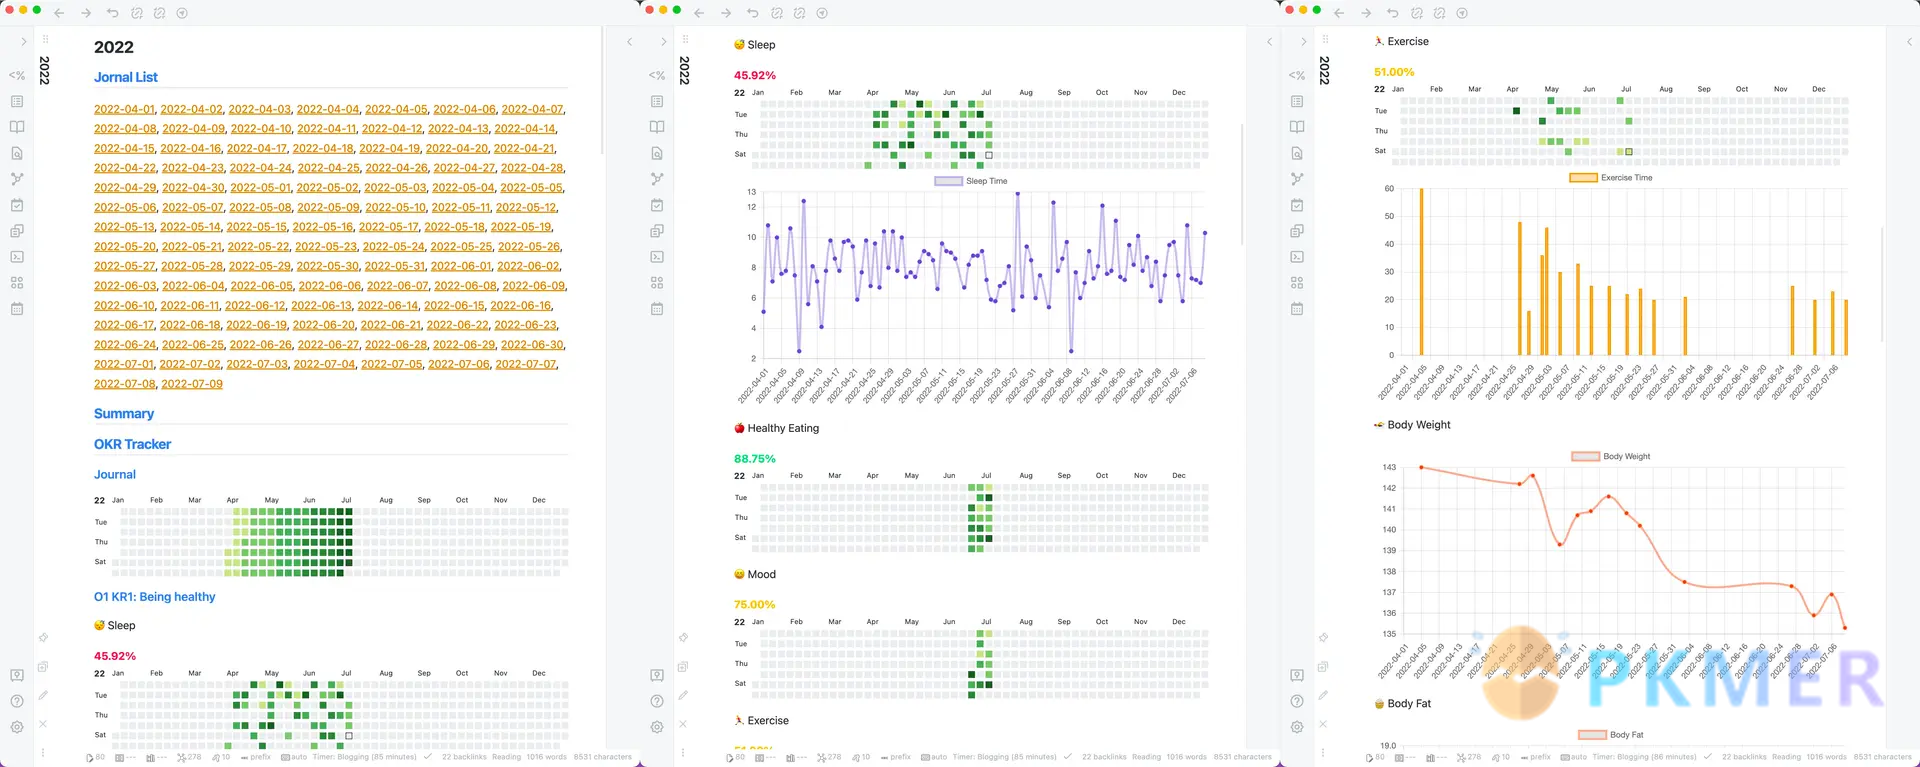Viewport: 1920px width, 767px height.
Task: Toggle pin on middle window pane
Action: [683, 637]
